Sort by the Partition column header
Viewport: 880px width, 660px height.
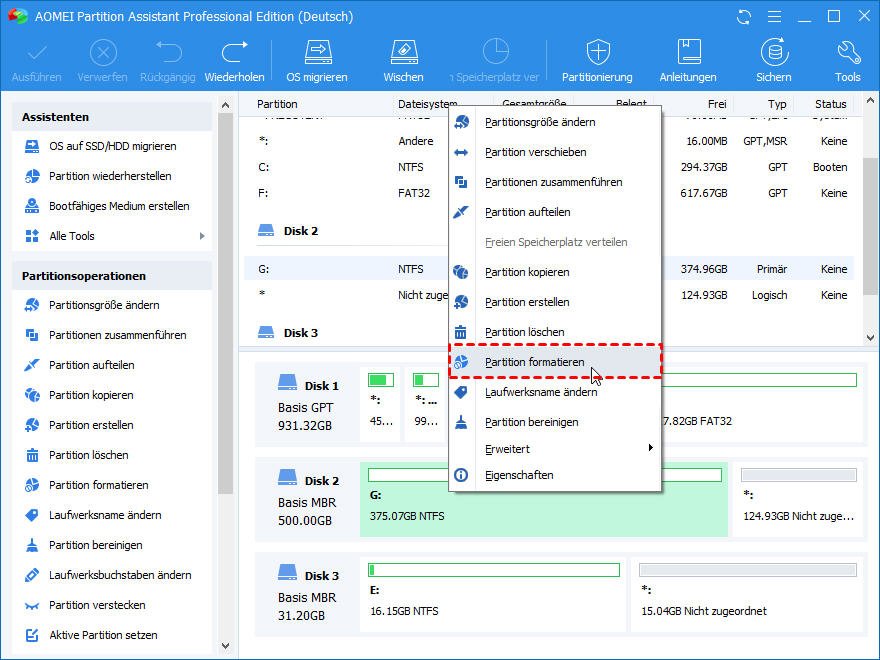277,104
